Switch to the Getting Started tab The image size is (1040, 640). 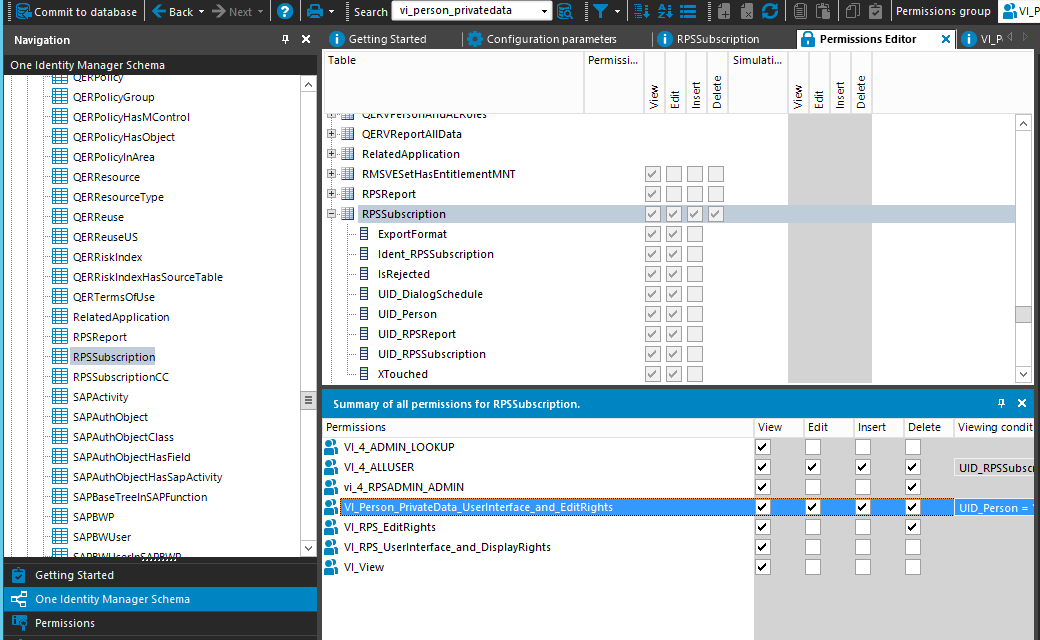tap(379, 39)
